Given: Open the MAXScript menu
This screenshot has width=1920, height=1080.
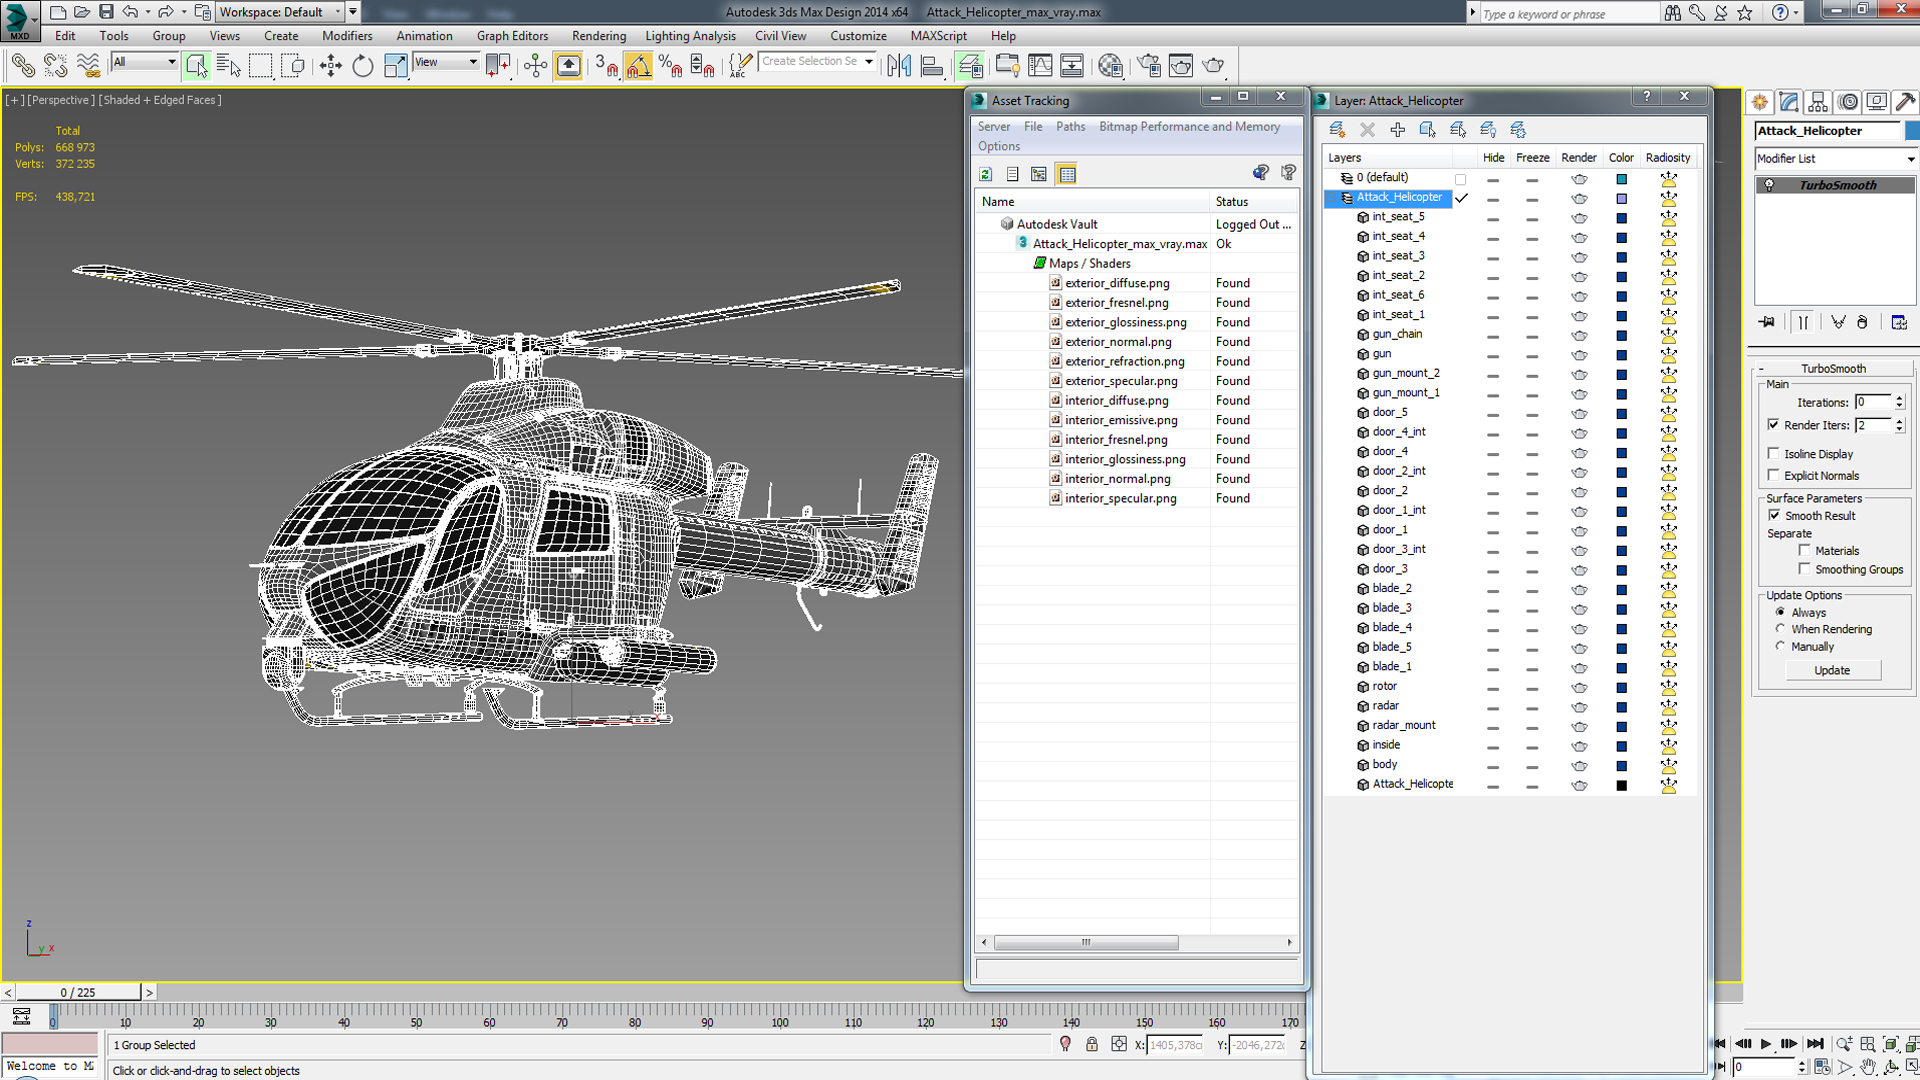Looking at the screenshot, I should click(938, 36).
